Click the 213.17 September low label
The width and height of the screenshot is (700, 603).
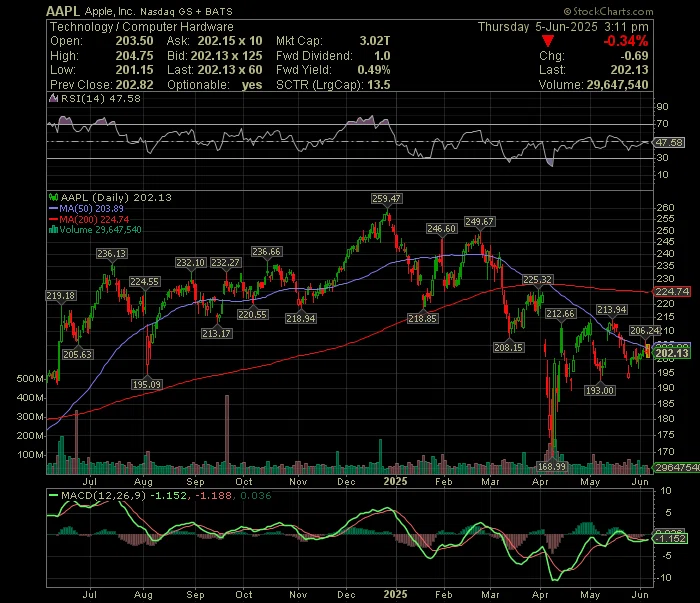217,333
